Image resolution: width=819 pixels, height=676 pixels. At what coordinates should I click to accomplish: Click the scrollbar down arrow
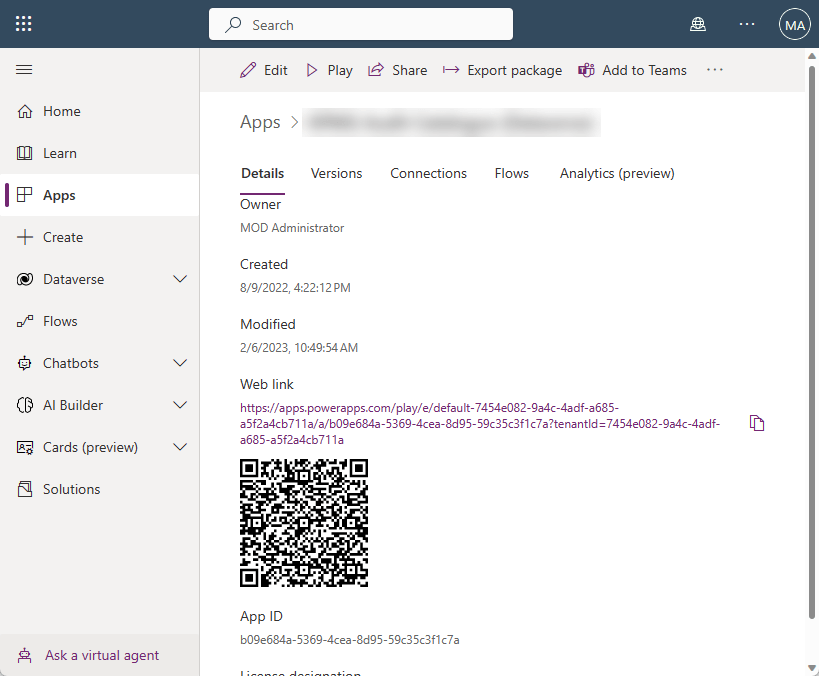coord(812,668)
